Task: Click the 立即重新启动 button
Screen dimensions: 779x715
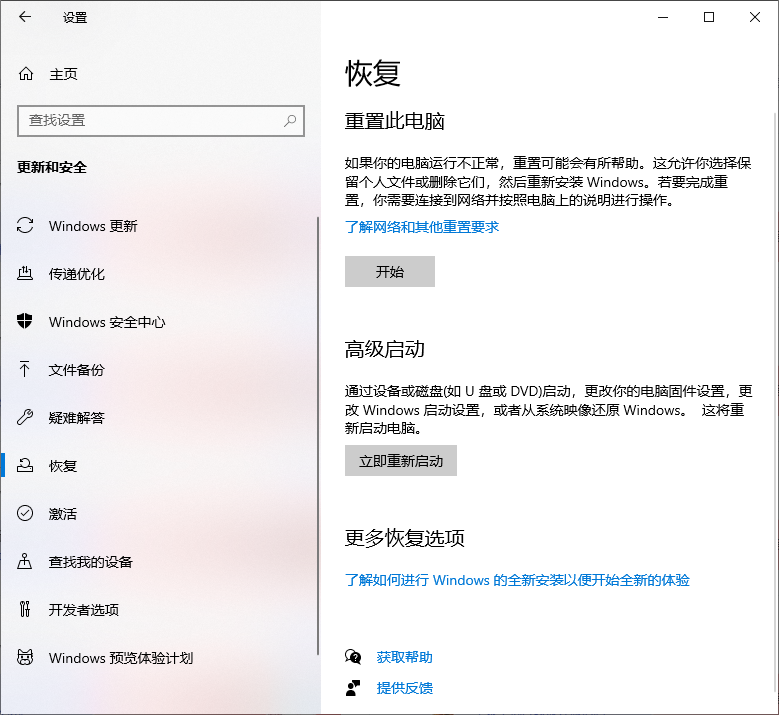Action: pyautogui.click(x=401, y=461)
